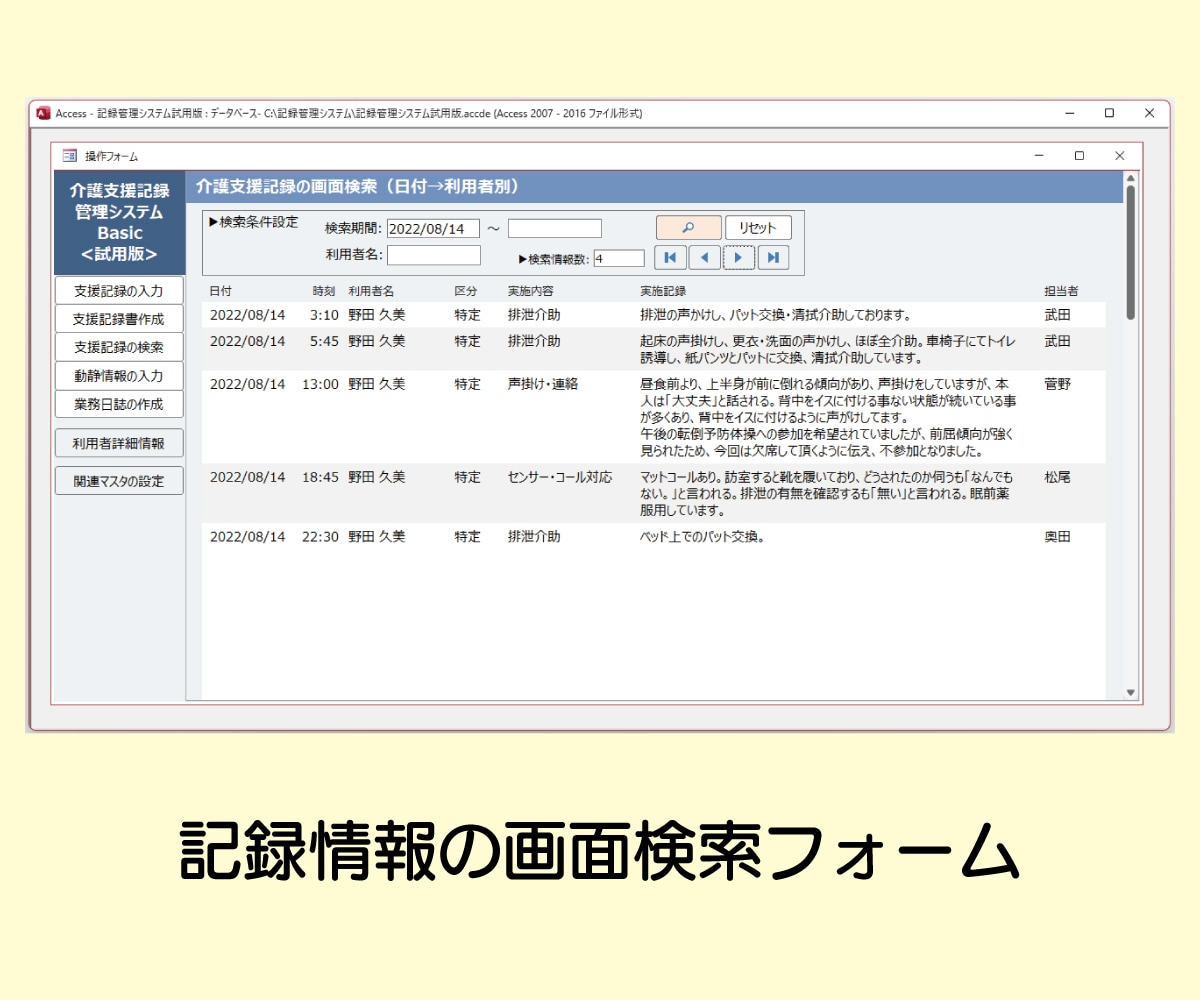Click the 日付 column header

pos(220,291)
